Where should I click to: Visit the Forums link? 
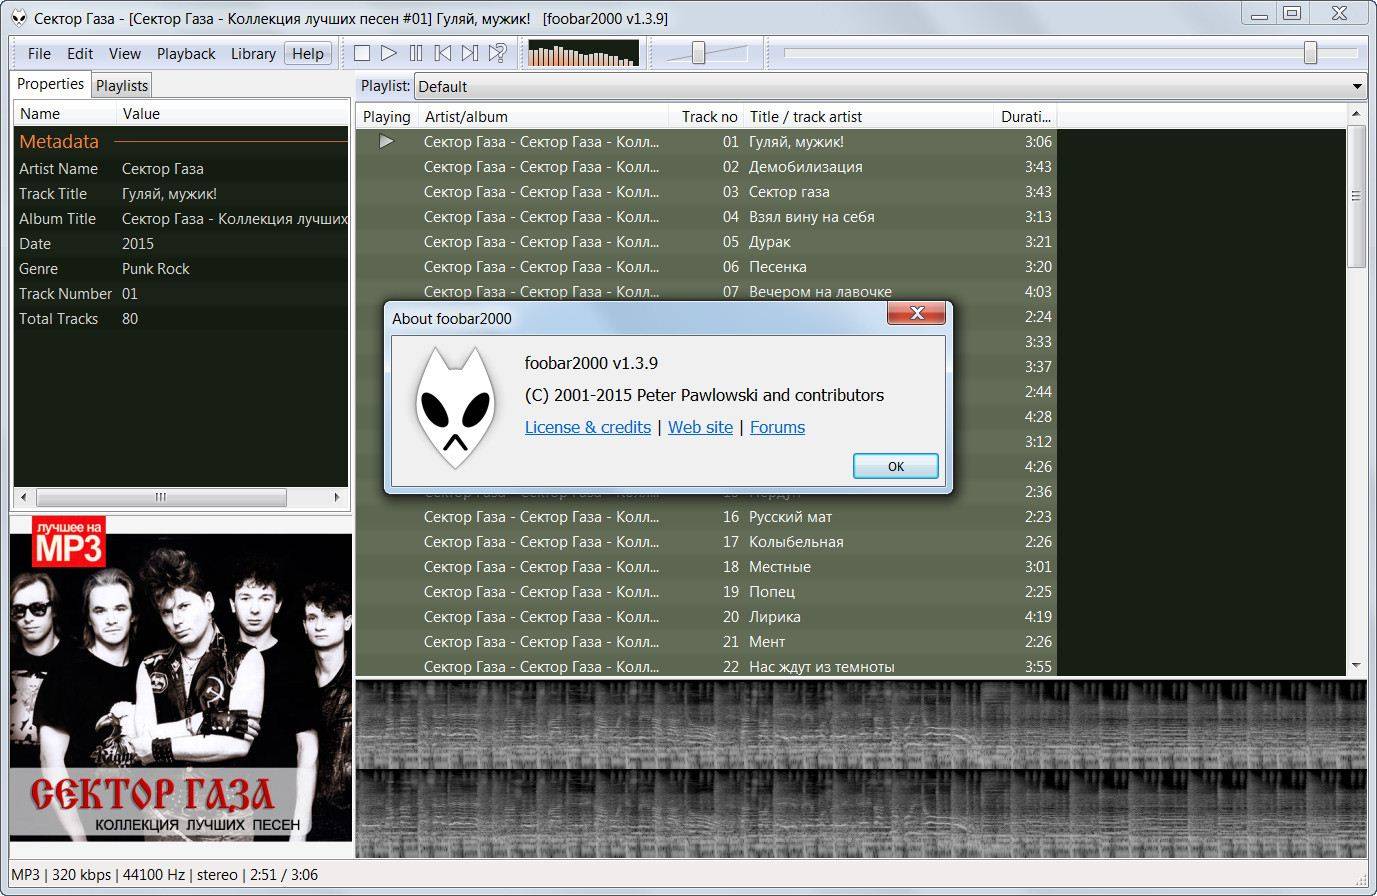click(x=777, y=427)
